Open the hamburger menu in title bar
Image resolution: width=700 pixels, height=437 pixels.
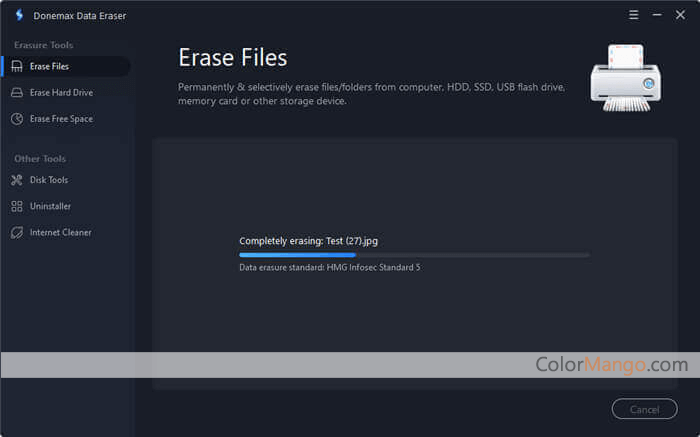(x=633, y=16)
